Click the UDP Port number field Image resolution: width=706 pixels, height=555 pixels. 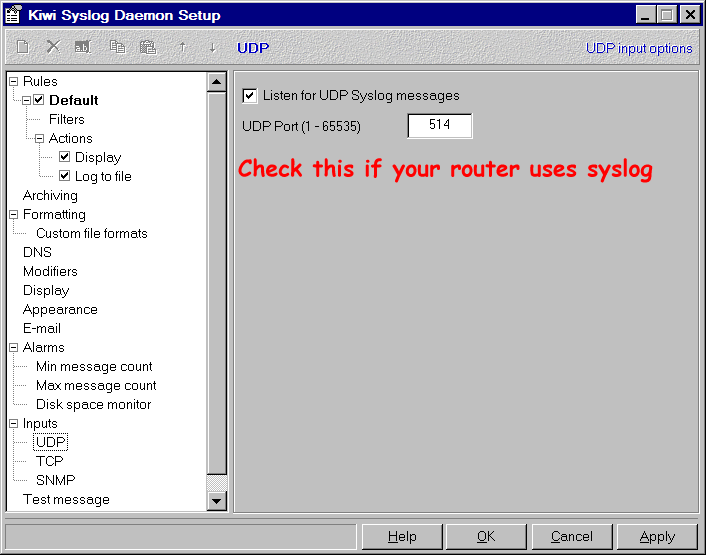[x=439, y=126]
